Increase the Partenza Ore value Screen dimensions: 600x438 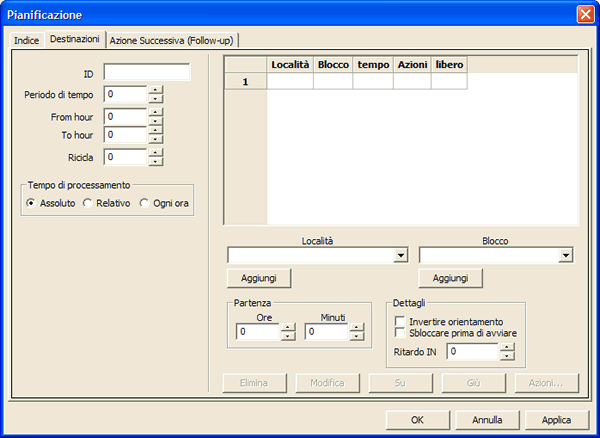pos(288,327)
